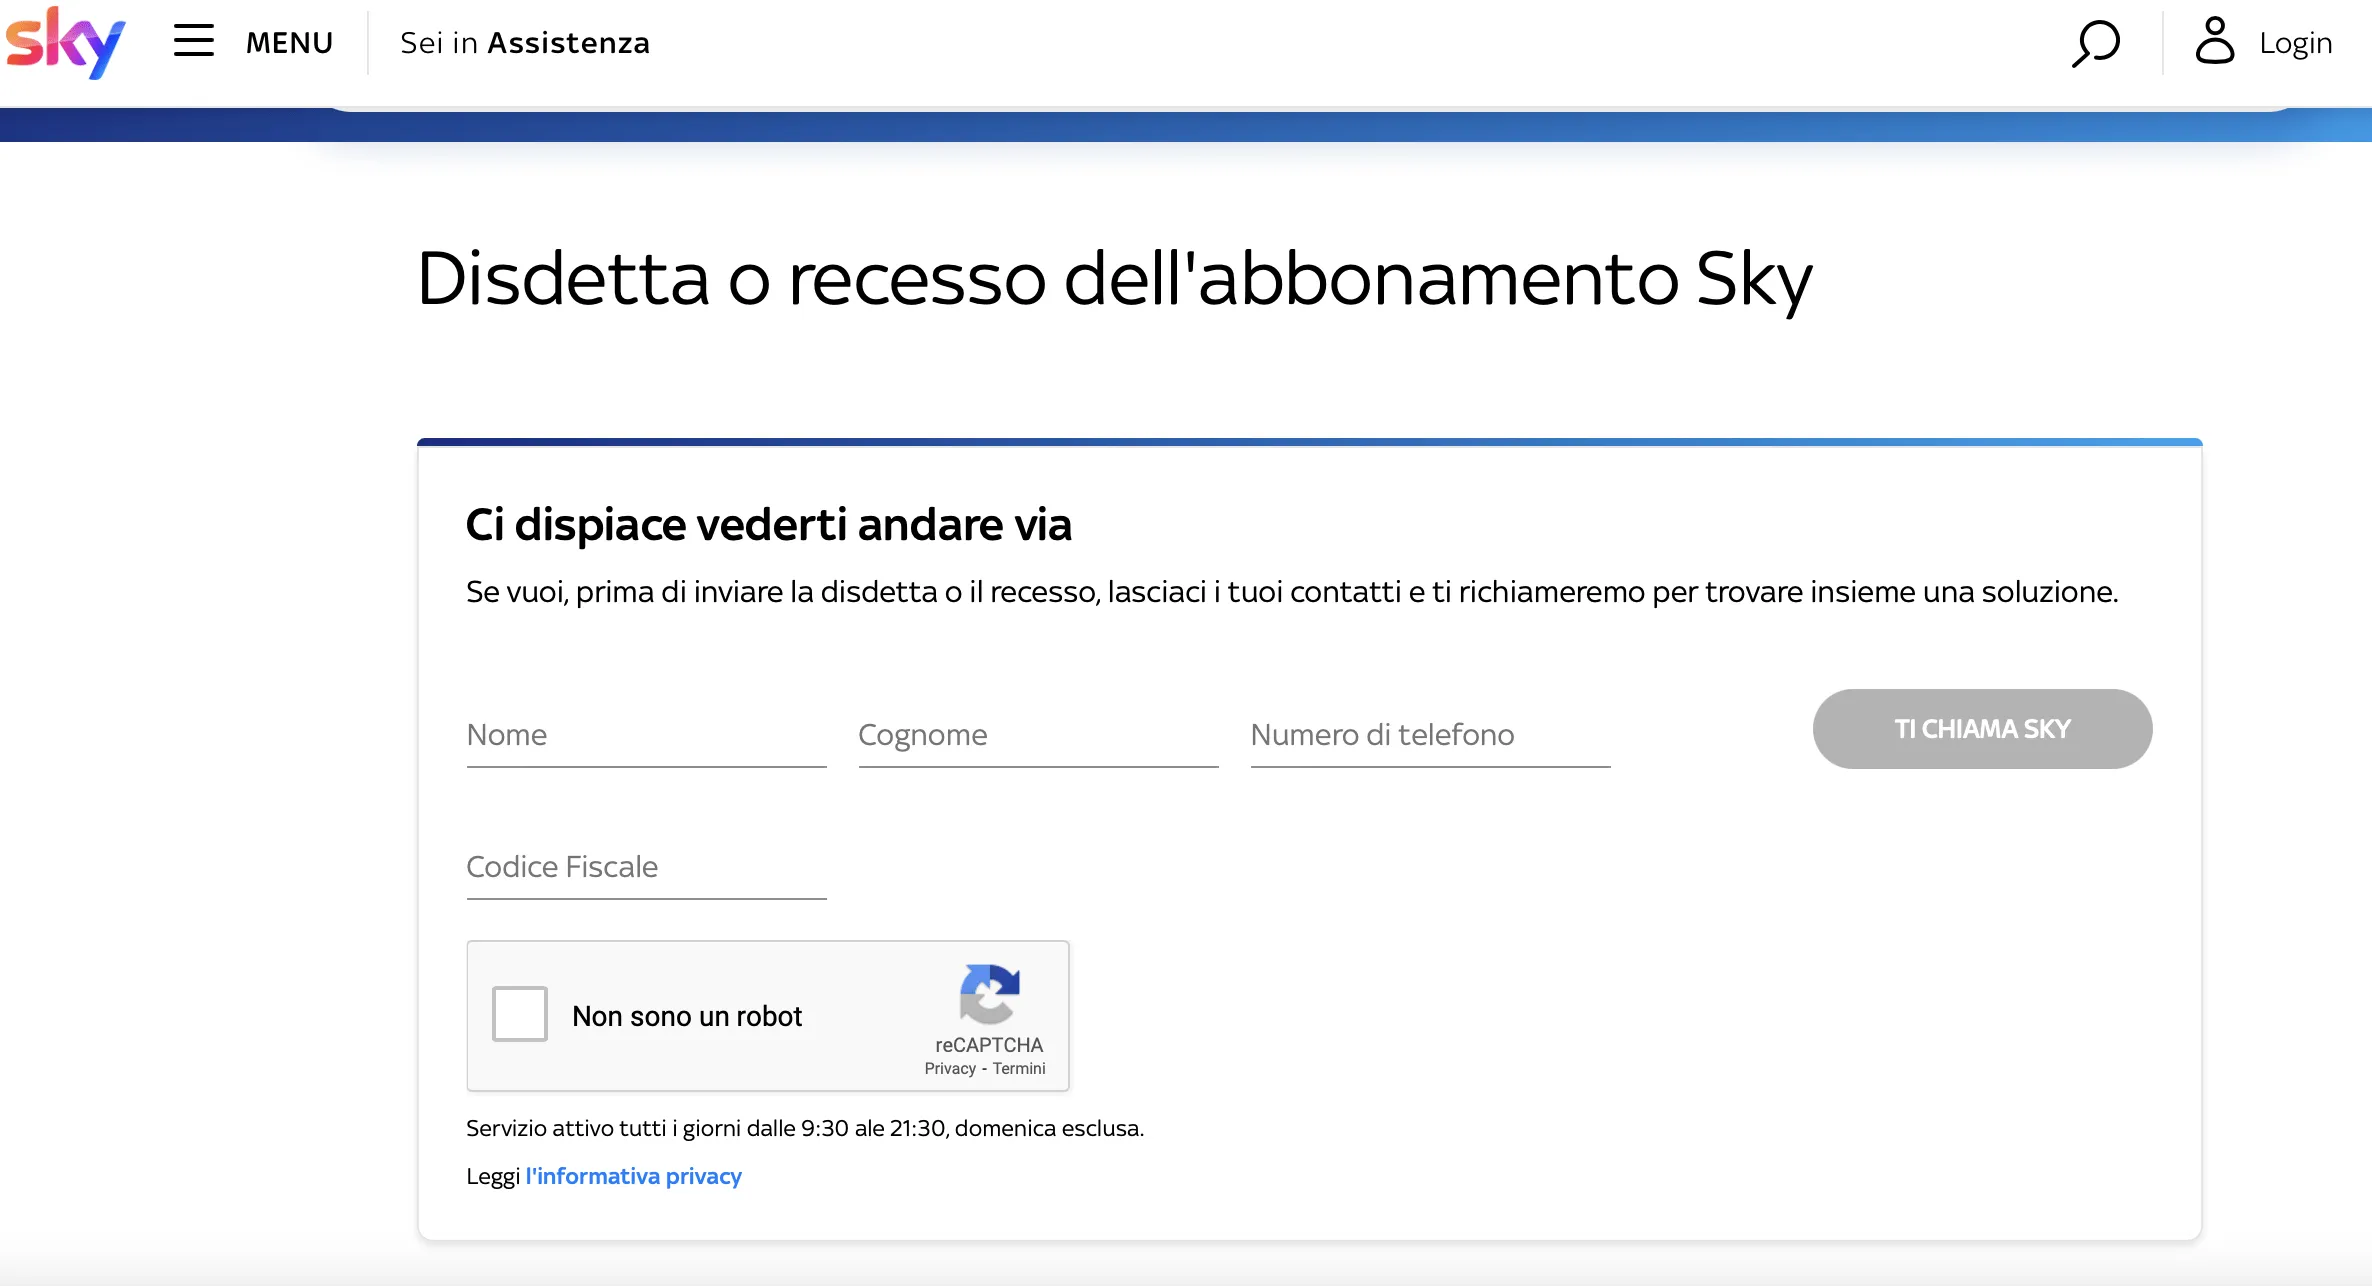Image resolution: width=2372 pixels, height=1286 pixels.
Task: Open the Login link
Action: pyautogui.click(x=2295, y=43)
